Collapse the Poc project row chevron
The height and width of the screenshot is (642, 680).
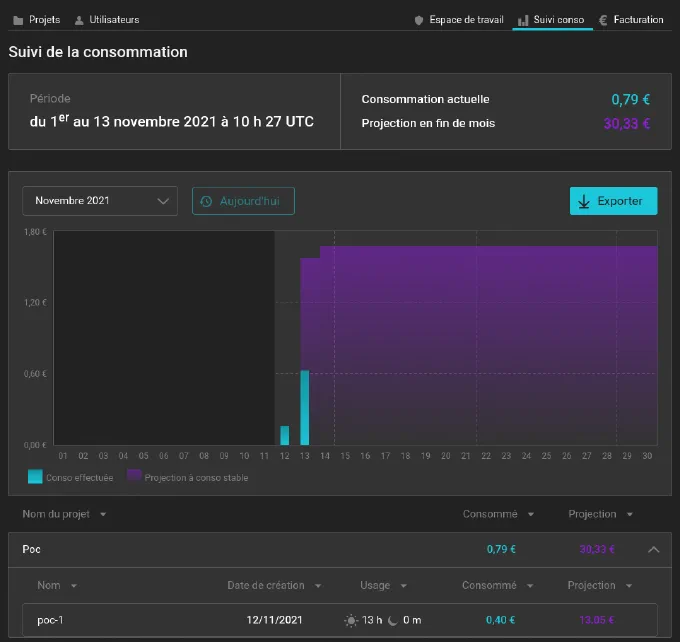click(653, 550)
